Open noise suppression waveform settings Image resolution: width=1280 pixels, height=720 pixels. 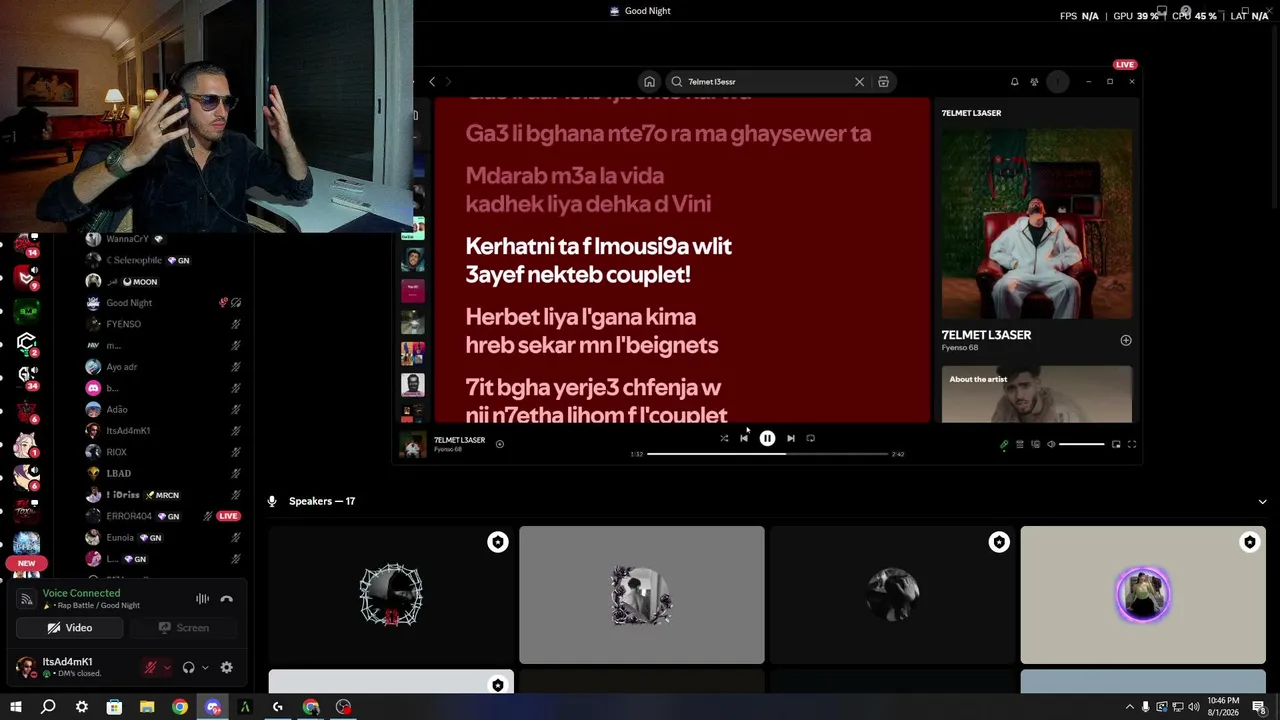coord(202,599)
